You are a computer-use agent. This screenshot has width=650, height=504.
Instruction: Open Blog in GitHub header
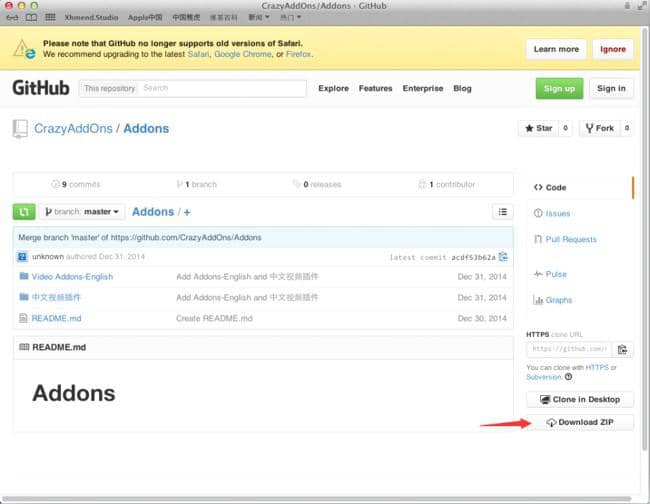[462, 88]
